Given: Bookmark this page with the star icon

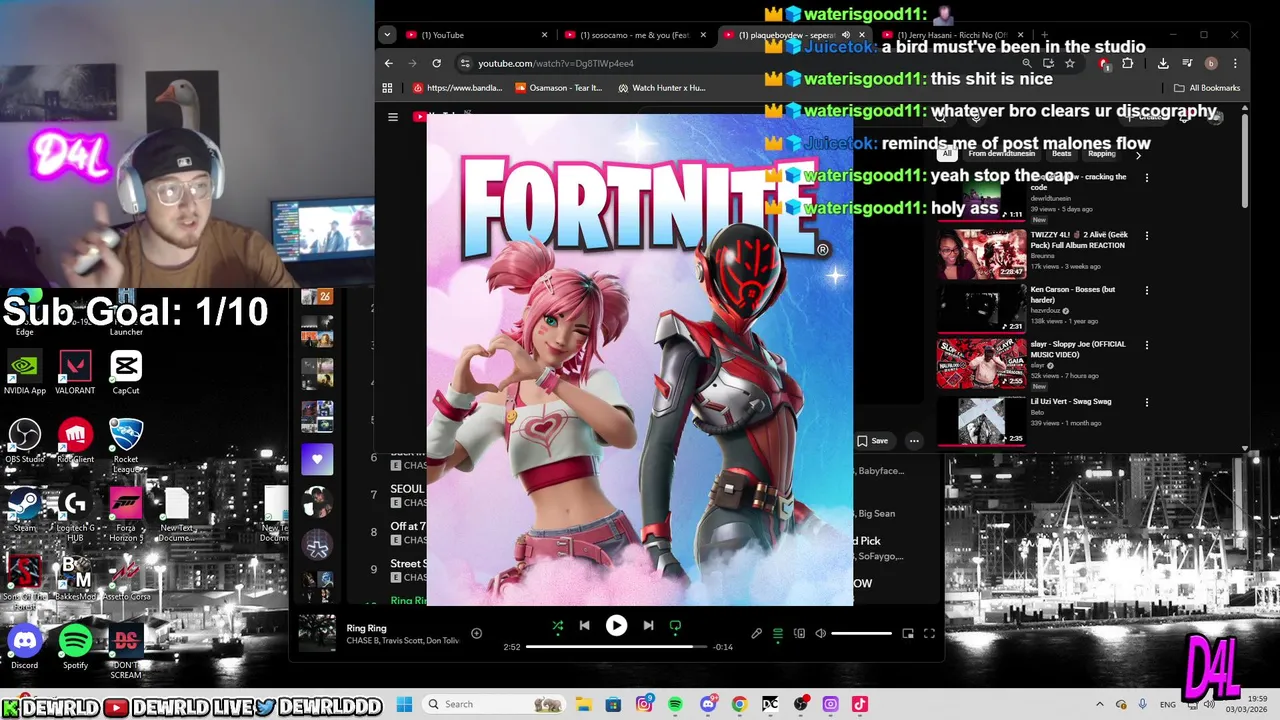Looking at the screenshot, I should pyautogui.click(x=1070, y=63).
